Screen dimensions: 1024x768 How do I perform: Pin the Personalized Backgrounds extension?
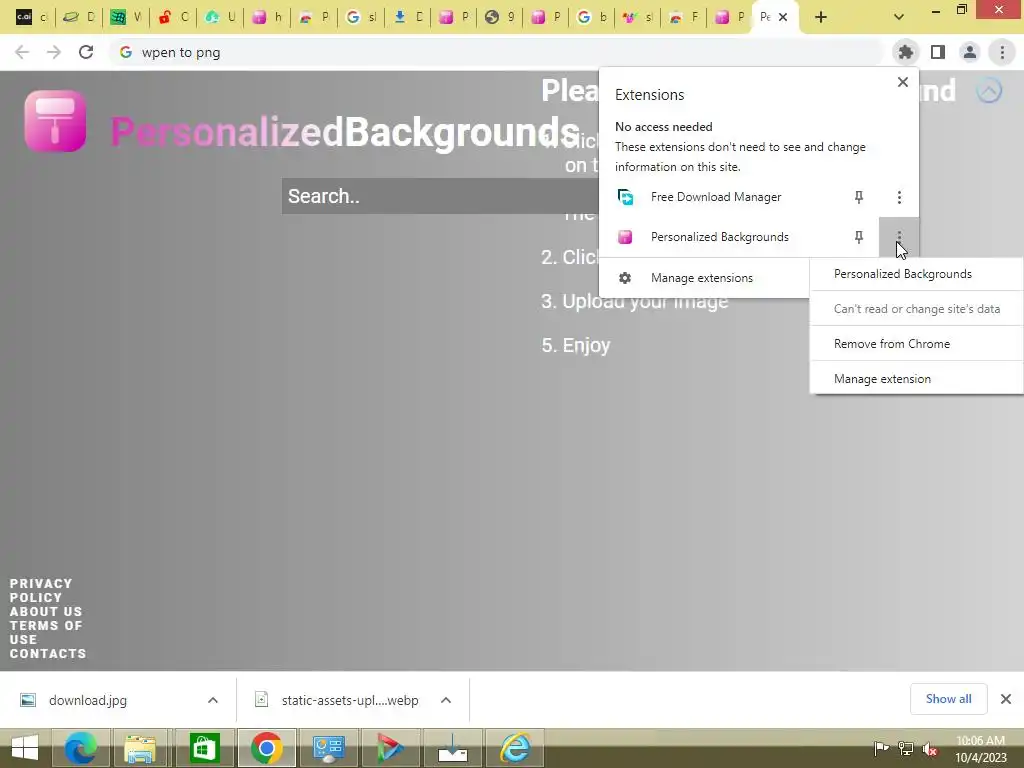click(x=859, y=237)
